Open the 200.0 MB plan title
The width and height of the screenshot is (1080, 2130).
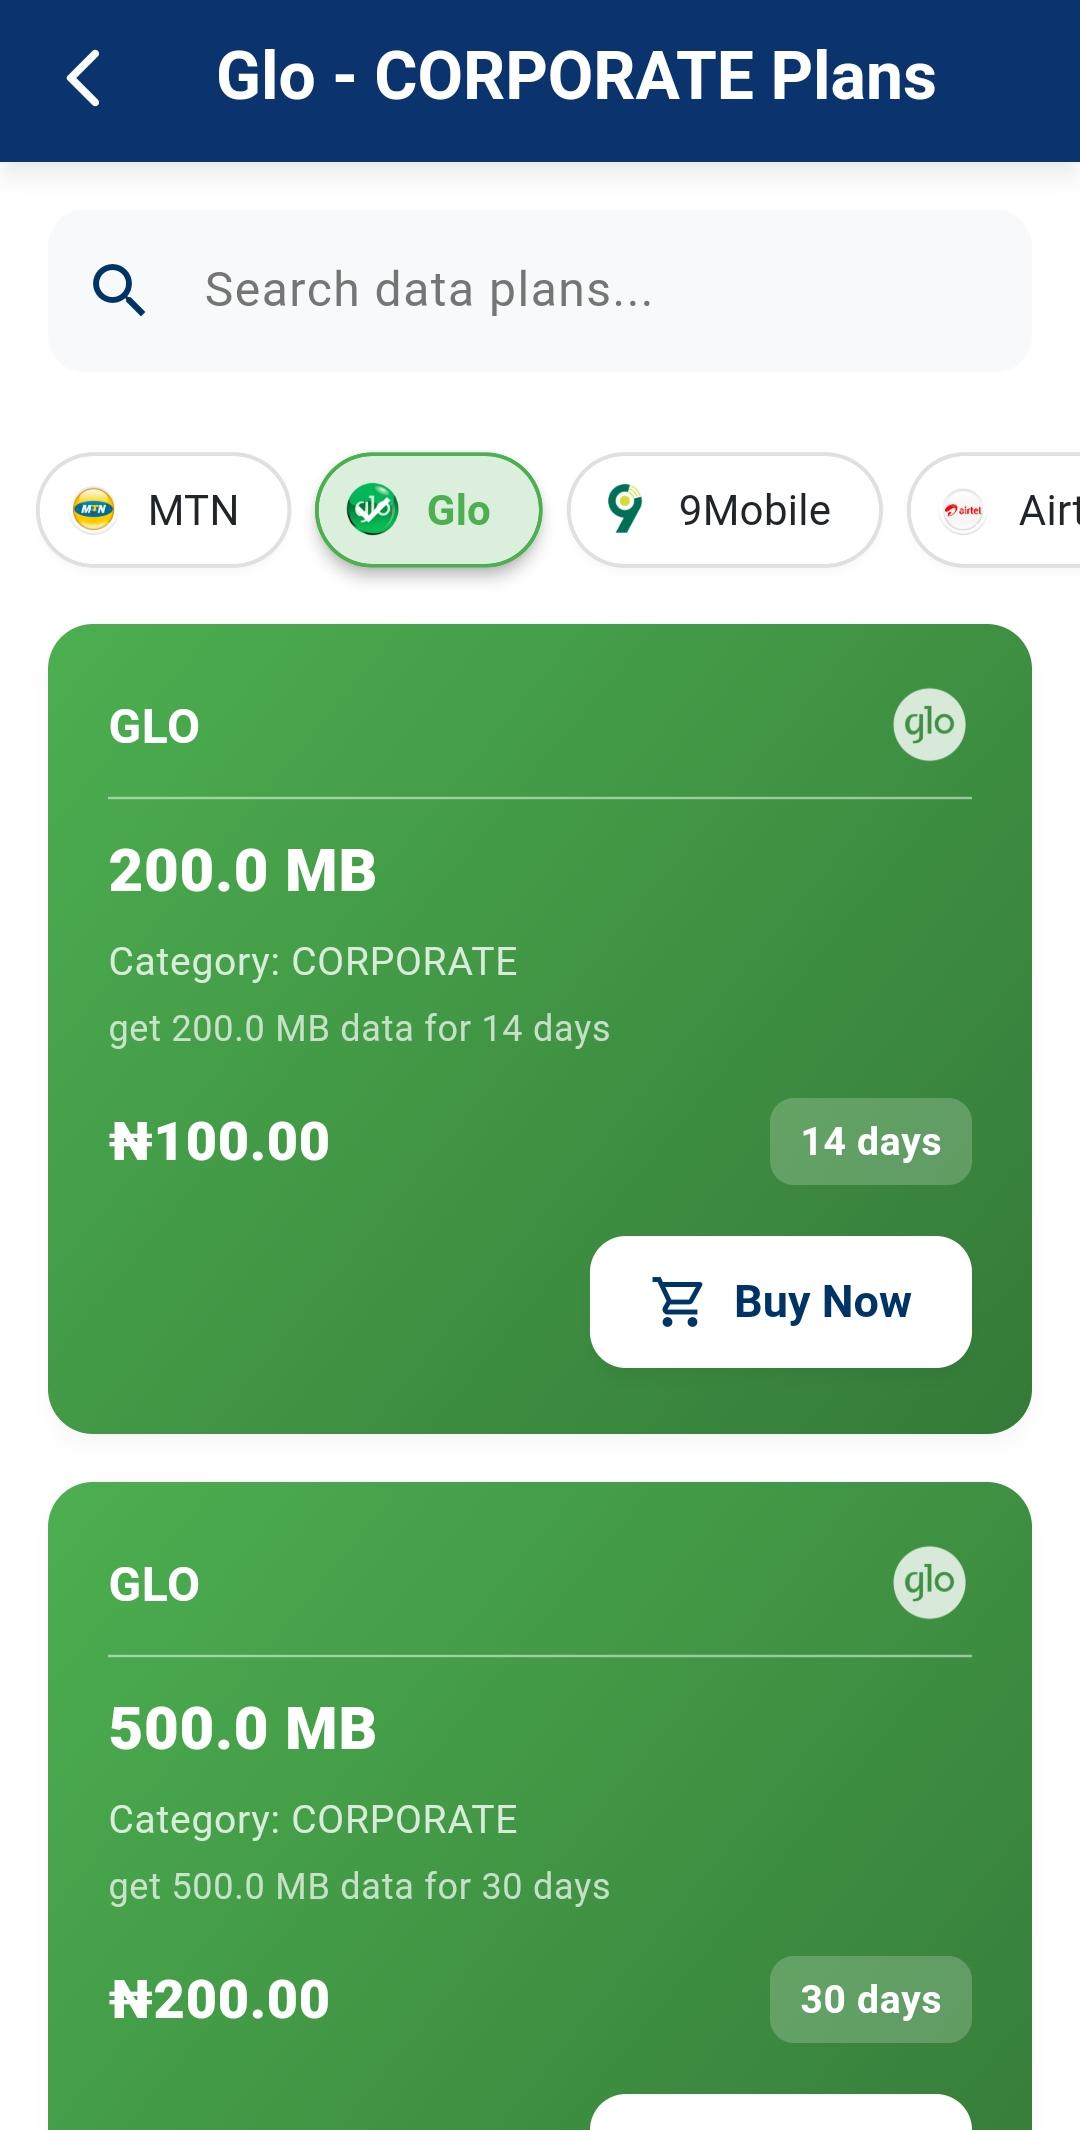[x=243, y=870]
